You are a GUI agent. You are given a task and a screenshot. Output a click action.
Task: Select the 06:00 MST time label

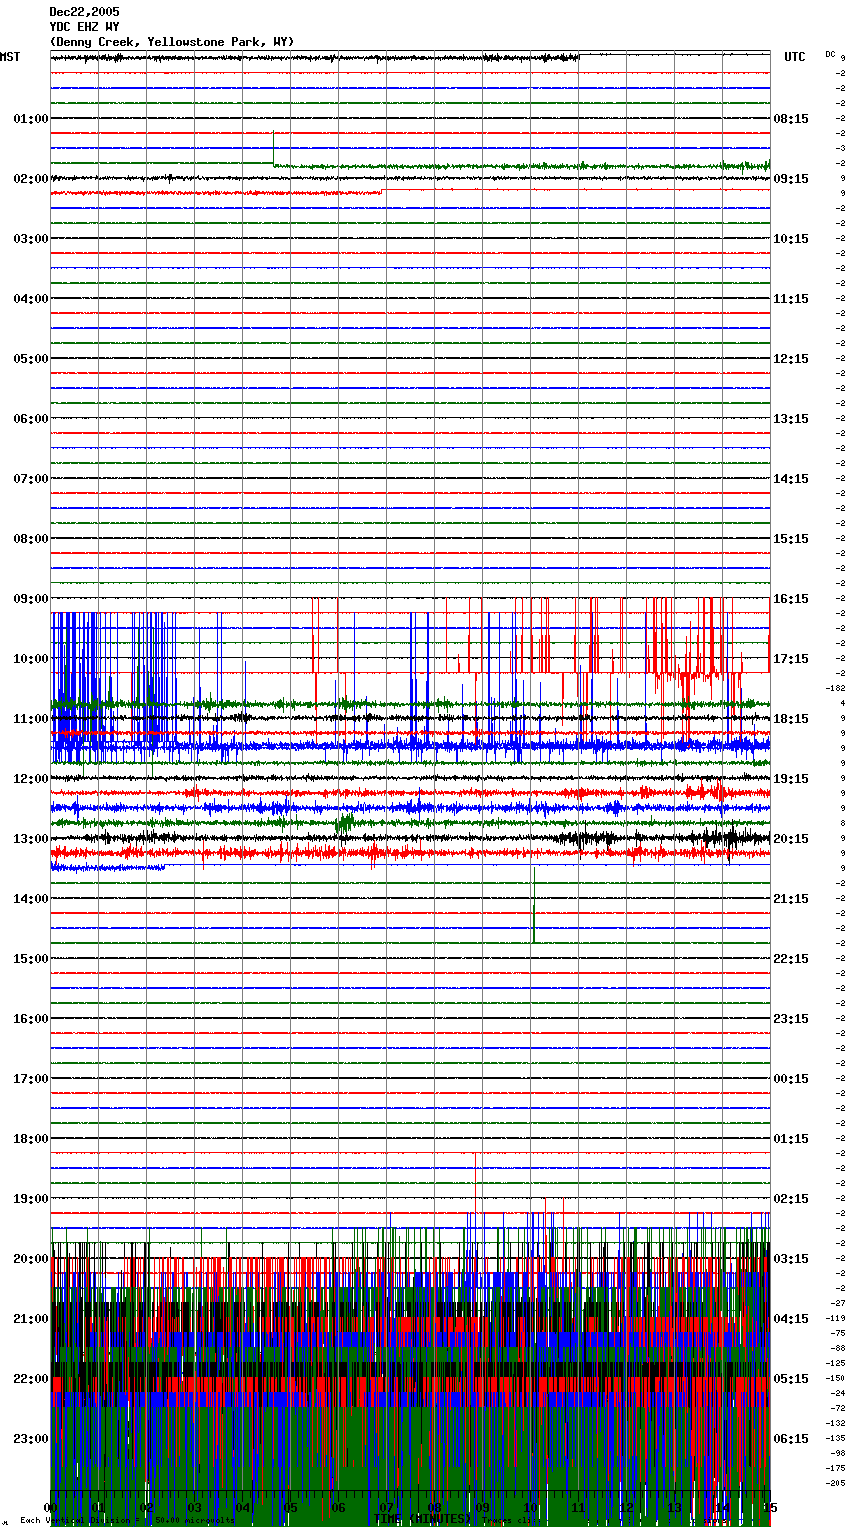(x=31, y=419)
